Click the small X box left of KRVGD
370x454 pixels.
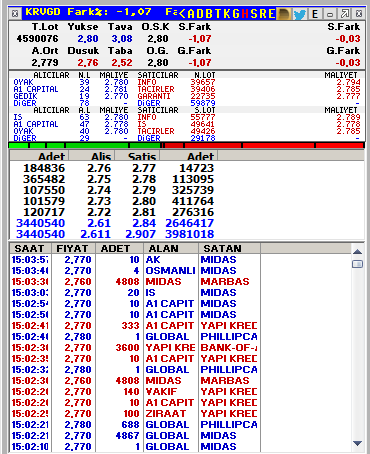15,14
